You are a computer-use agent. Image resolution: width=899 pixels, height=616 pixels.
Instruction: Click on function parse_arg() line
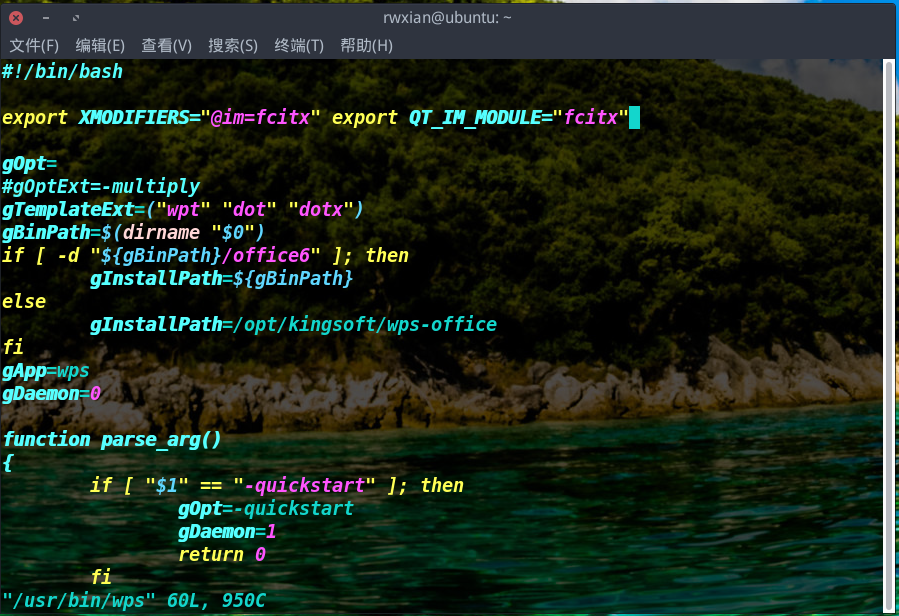[112, 440]
